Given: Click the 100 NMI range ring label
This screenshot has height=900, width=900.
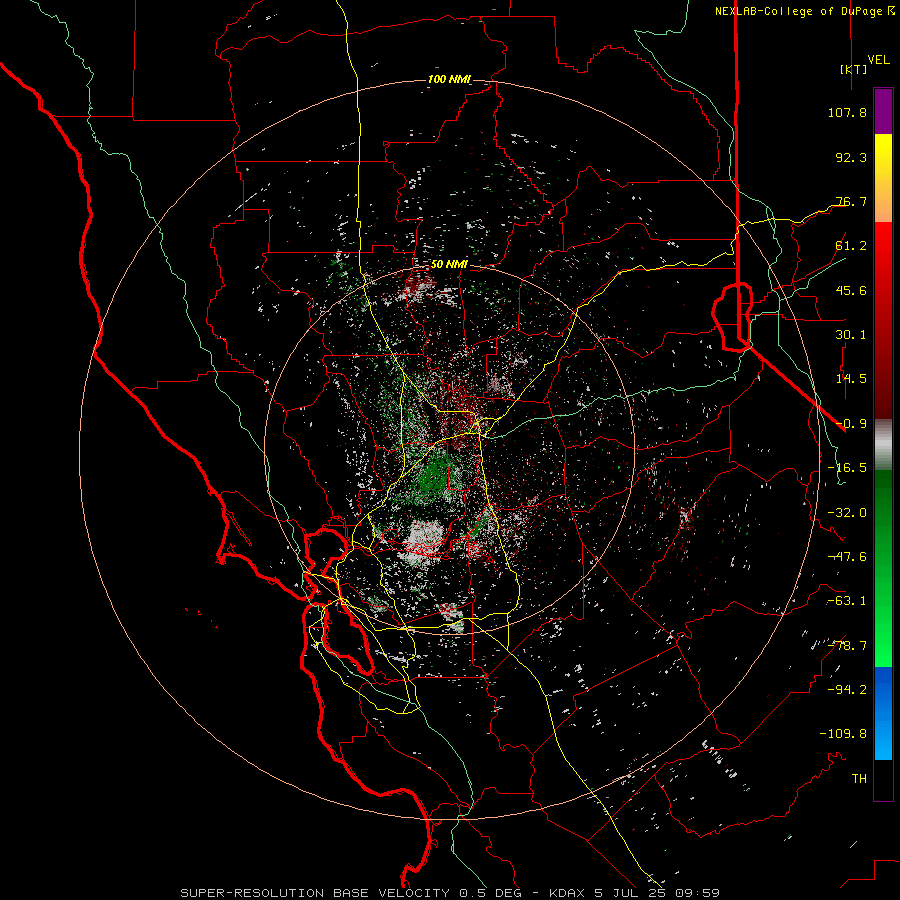Looking at the screenshot, I should coord(449,79).
